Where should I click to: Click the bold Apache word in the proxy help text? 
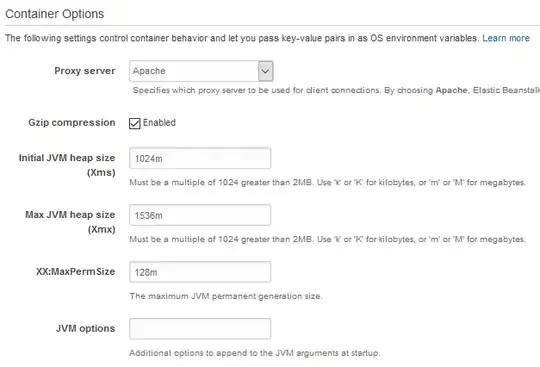coord(451,90)
